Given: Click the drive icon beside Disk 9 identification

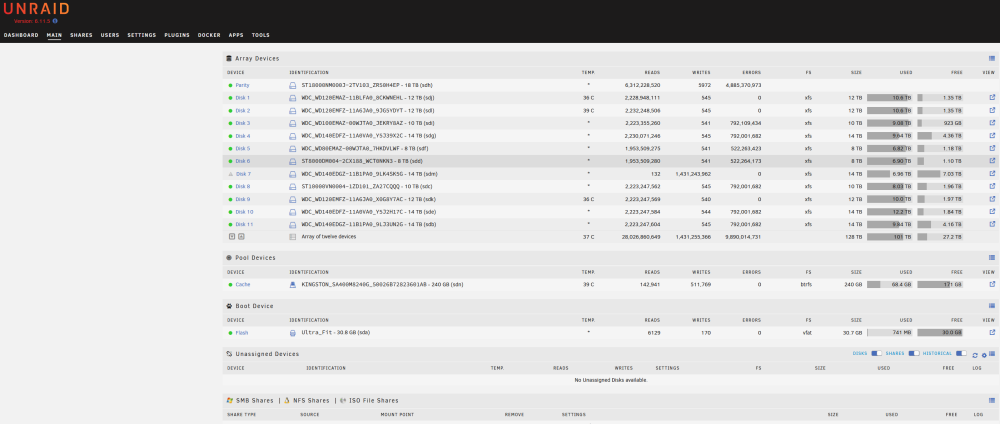Looking at the screenshot, I should pyautogui.click(x=293, y=199).
